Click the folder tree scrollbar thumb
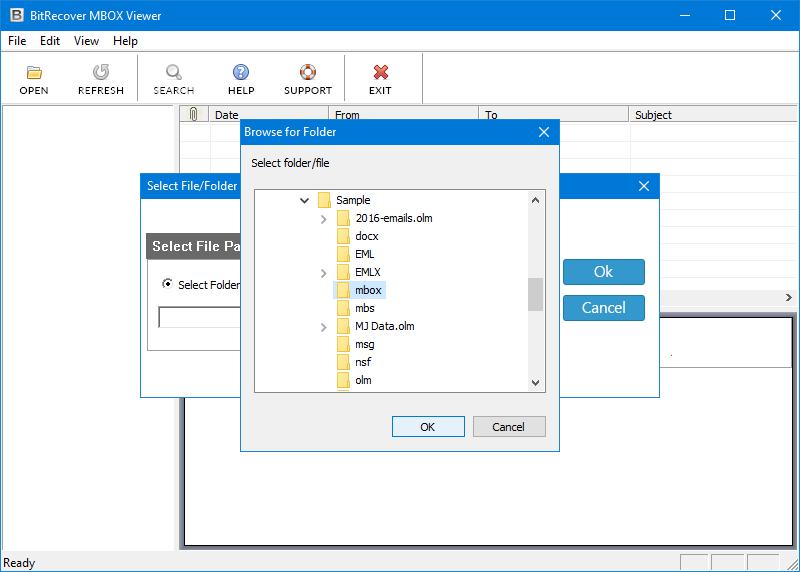Viewport: 800px width, 572px height. (x=535, y=294)
